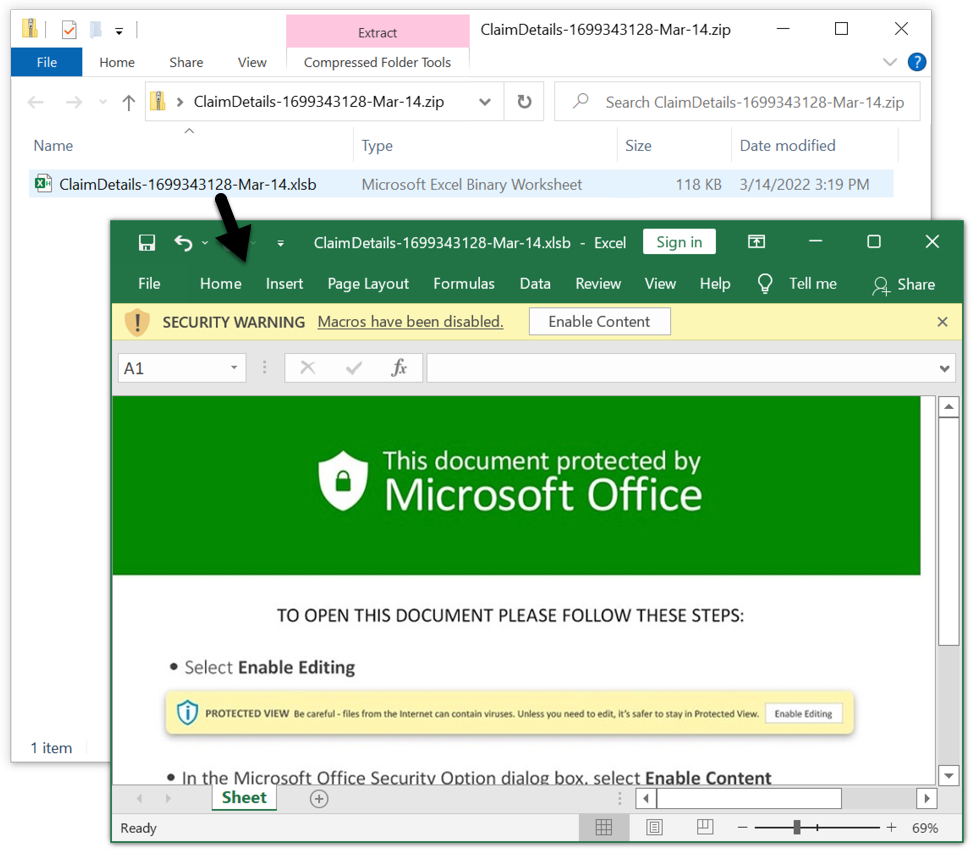Viewport: 975px width, 855px height.
Task: Select Page Break Preview view icon
Action: point(704,828)
